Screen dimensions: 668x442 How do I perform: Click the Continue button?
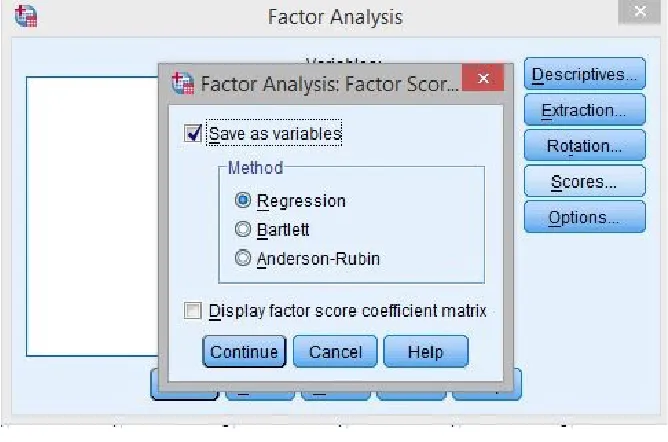click(x=244, y=351)
